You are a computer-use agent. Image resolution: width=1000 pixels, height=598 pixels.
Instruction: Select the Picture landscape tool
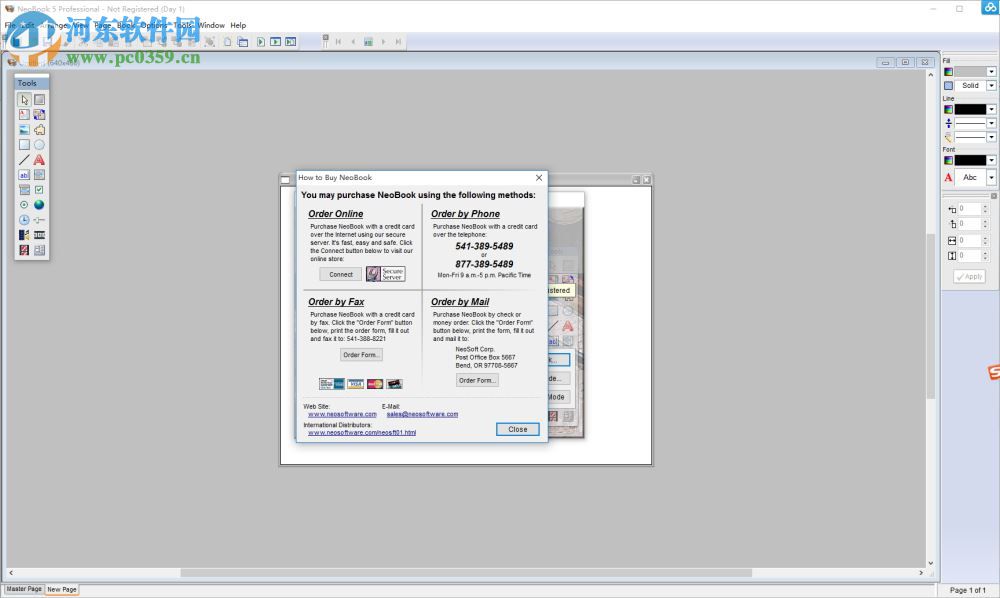(24, 130)
